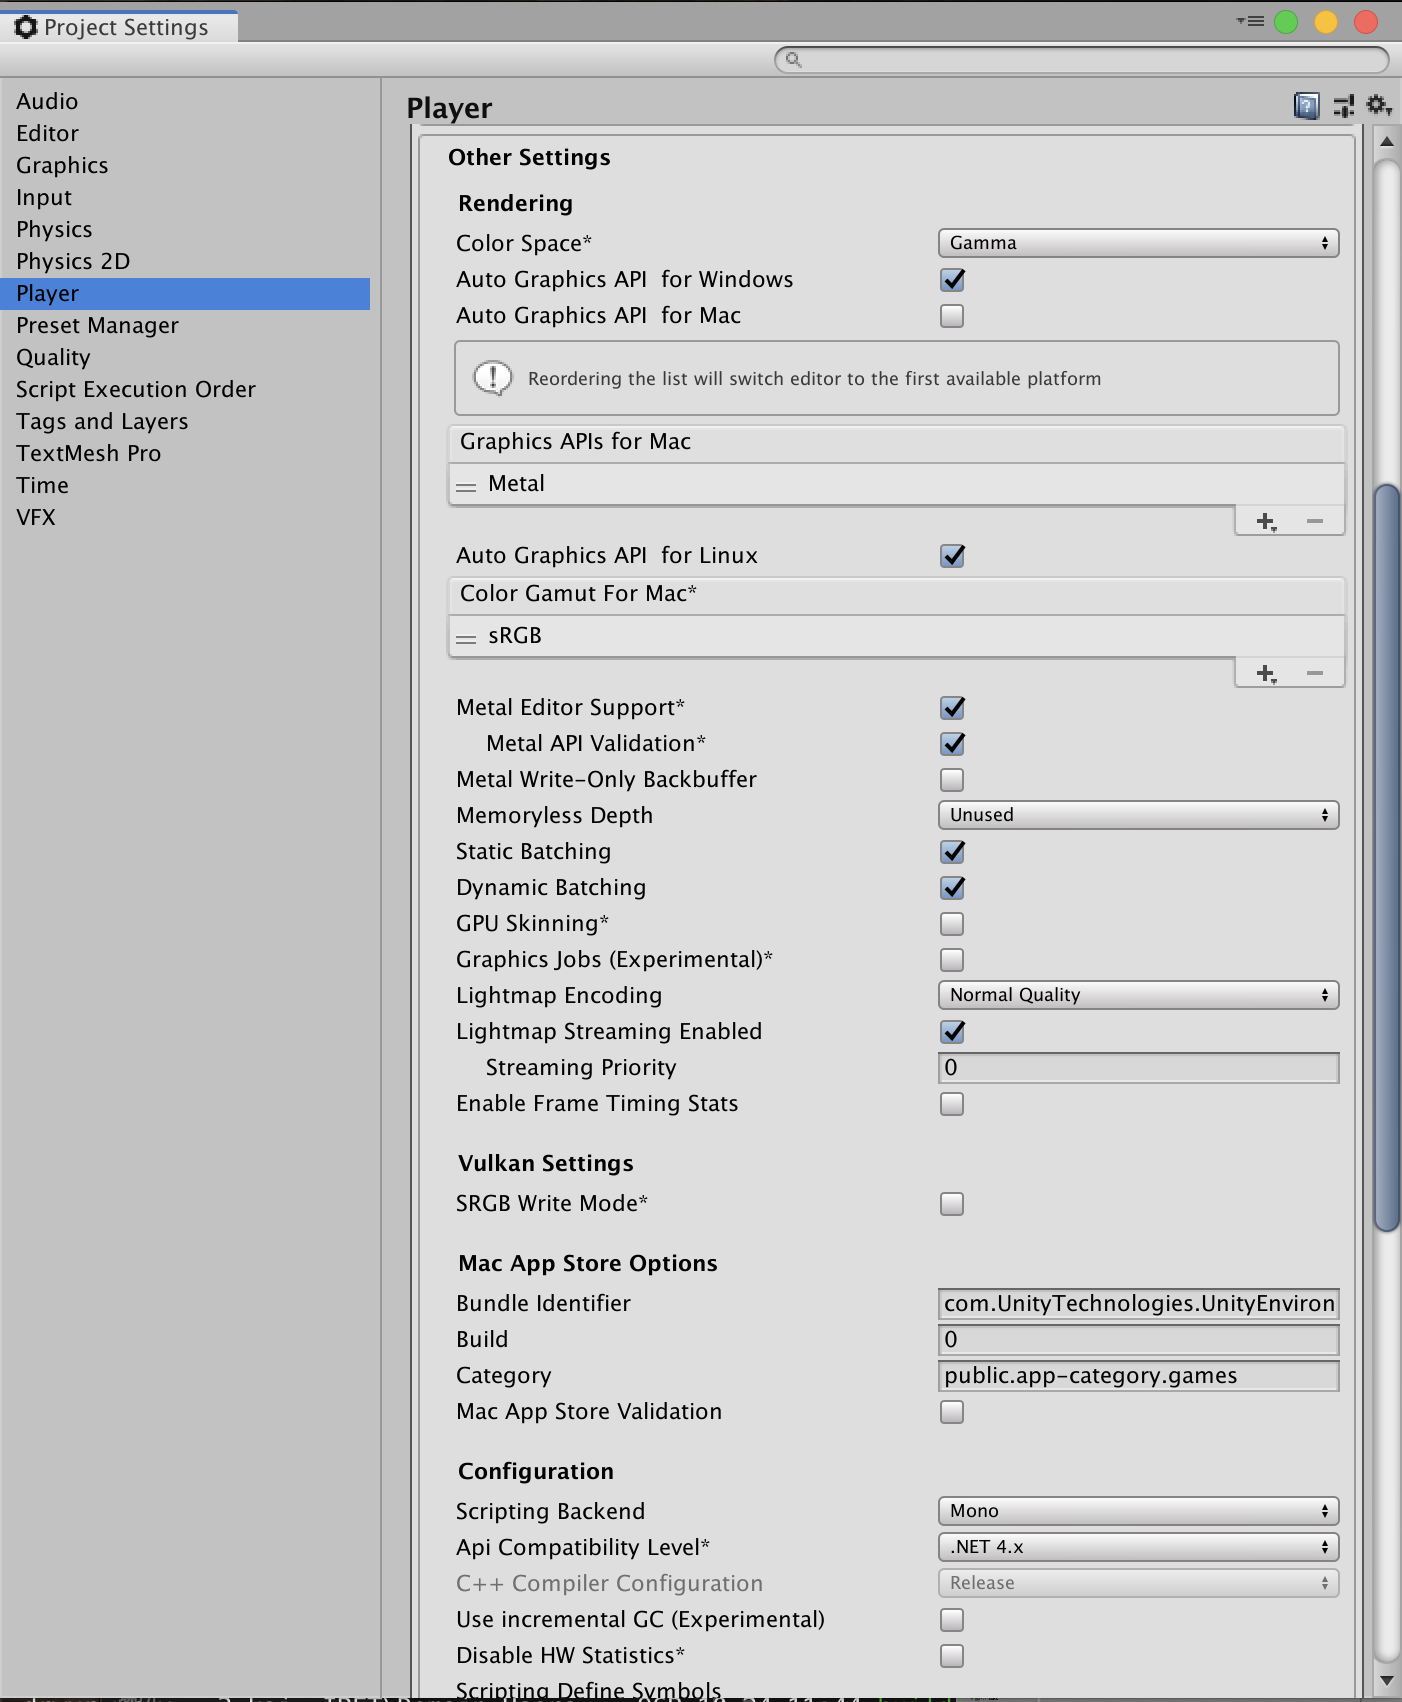Open the Api Compatibility Level dropdown
This screenshot has height=1702, width=1402.
tap(1138, 1547)
